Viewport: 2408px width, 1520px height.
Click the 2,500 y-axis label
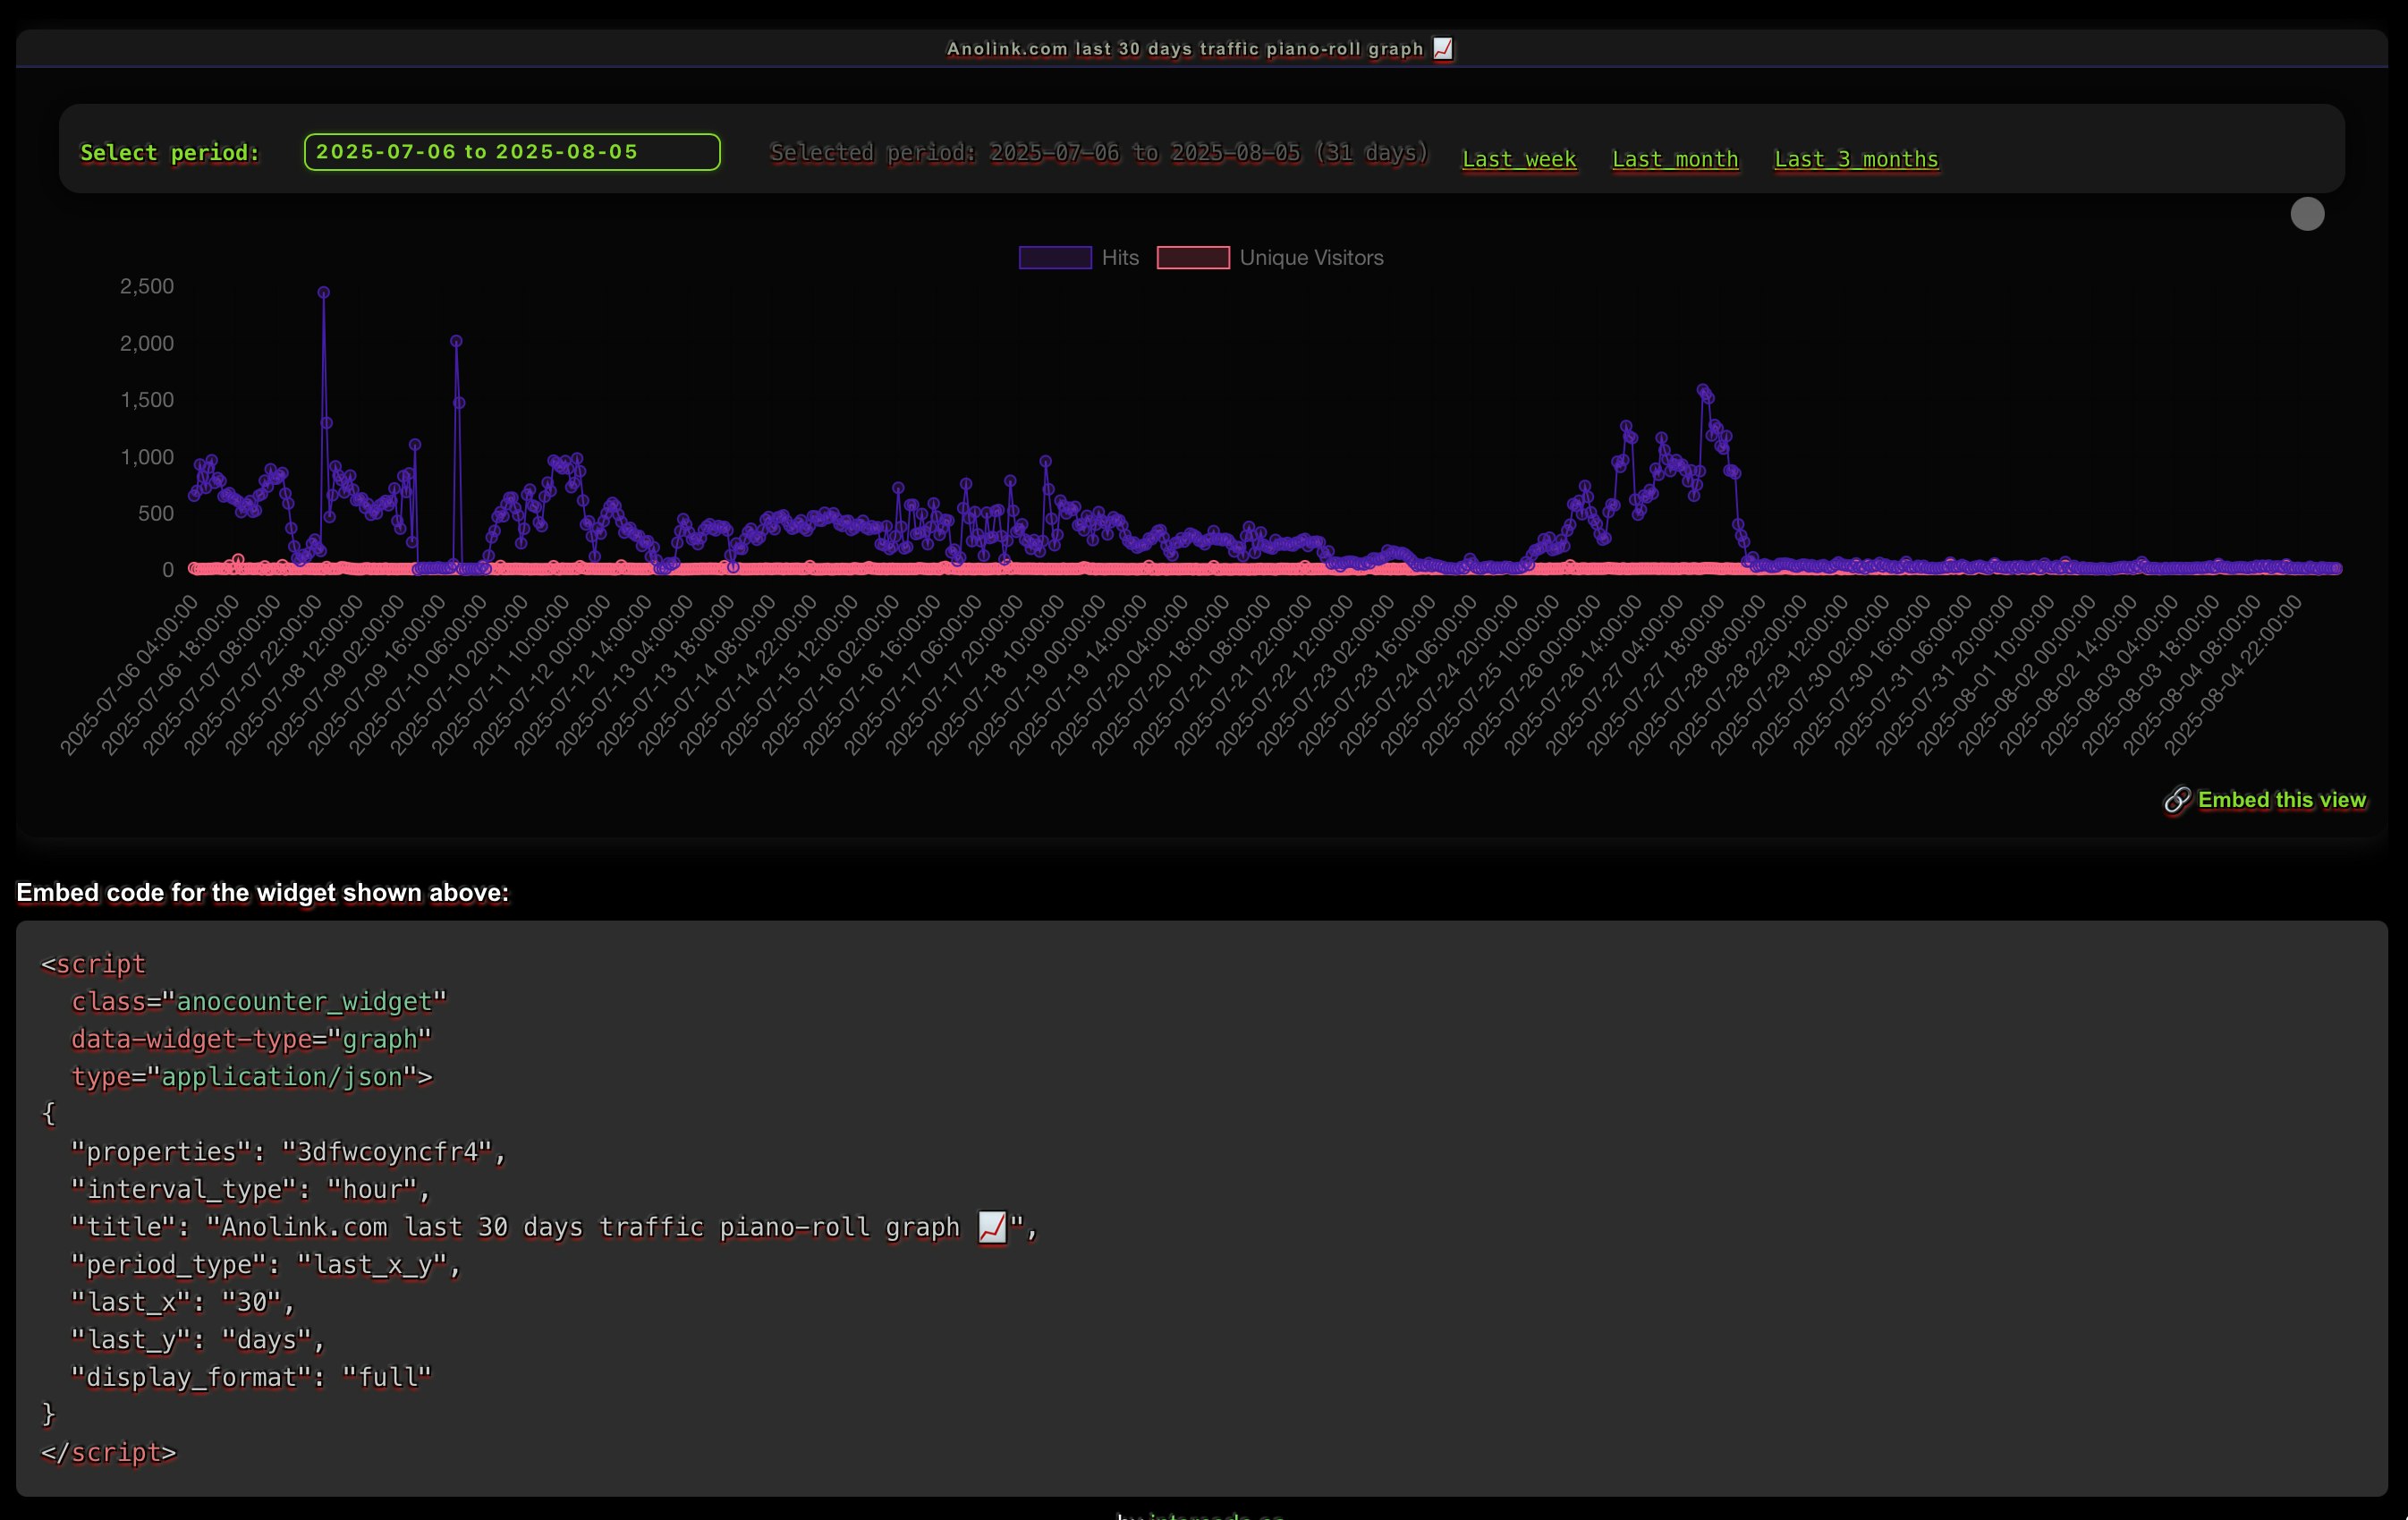146,287
